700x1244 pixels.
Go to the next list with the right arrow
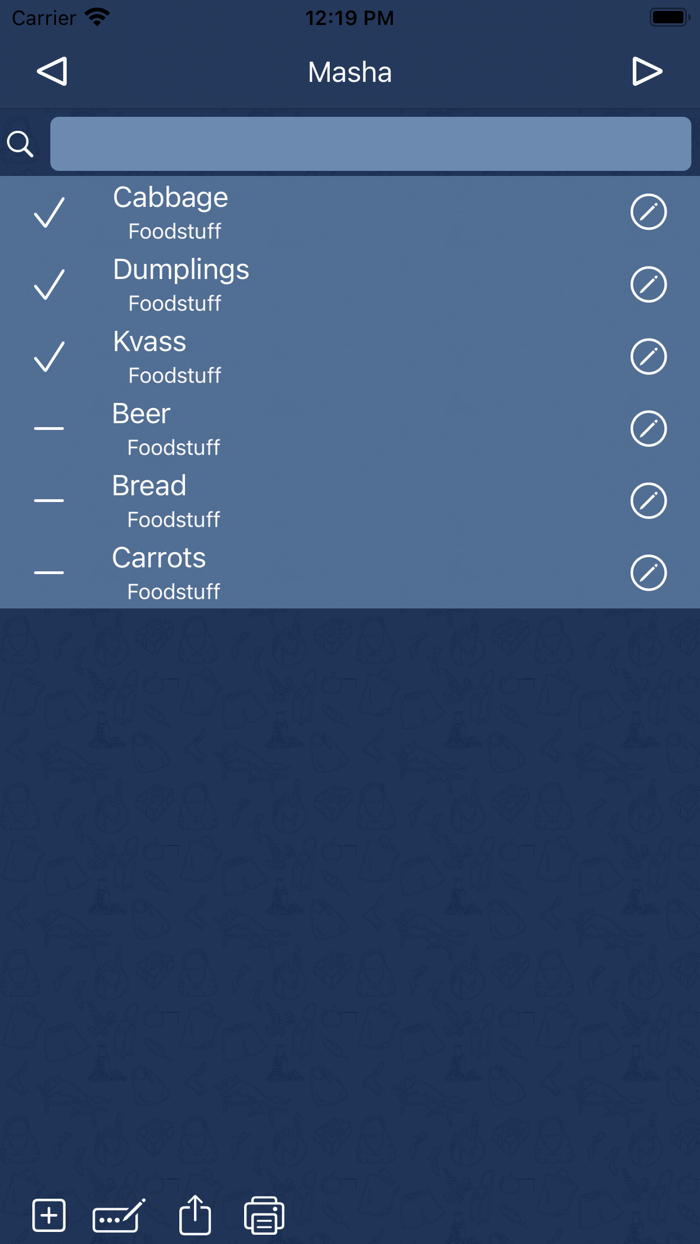point(648,71)
